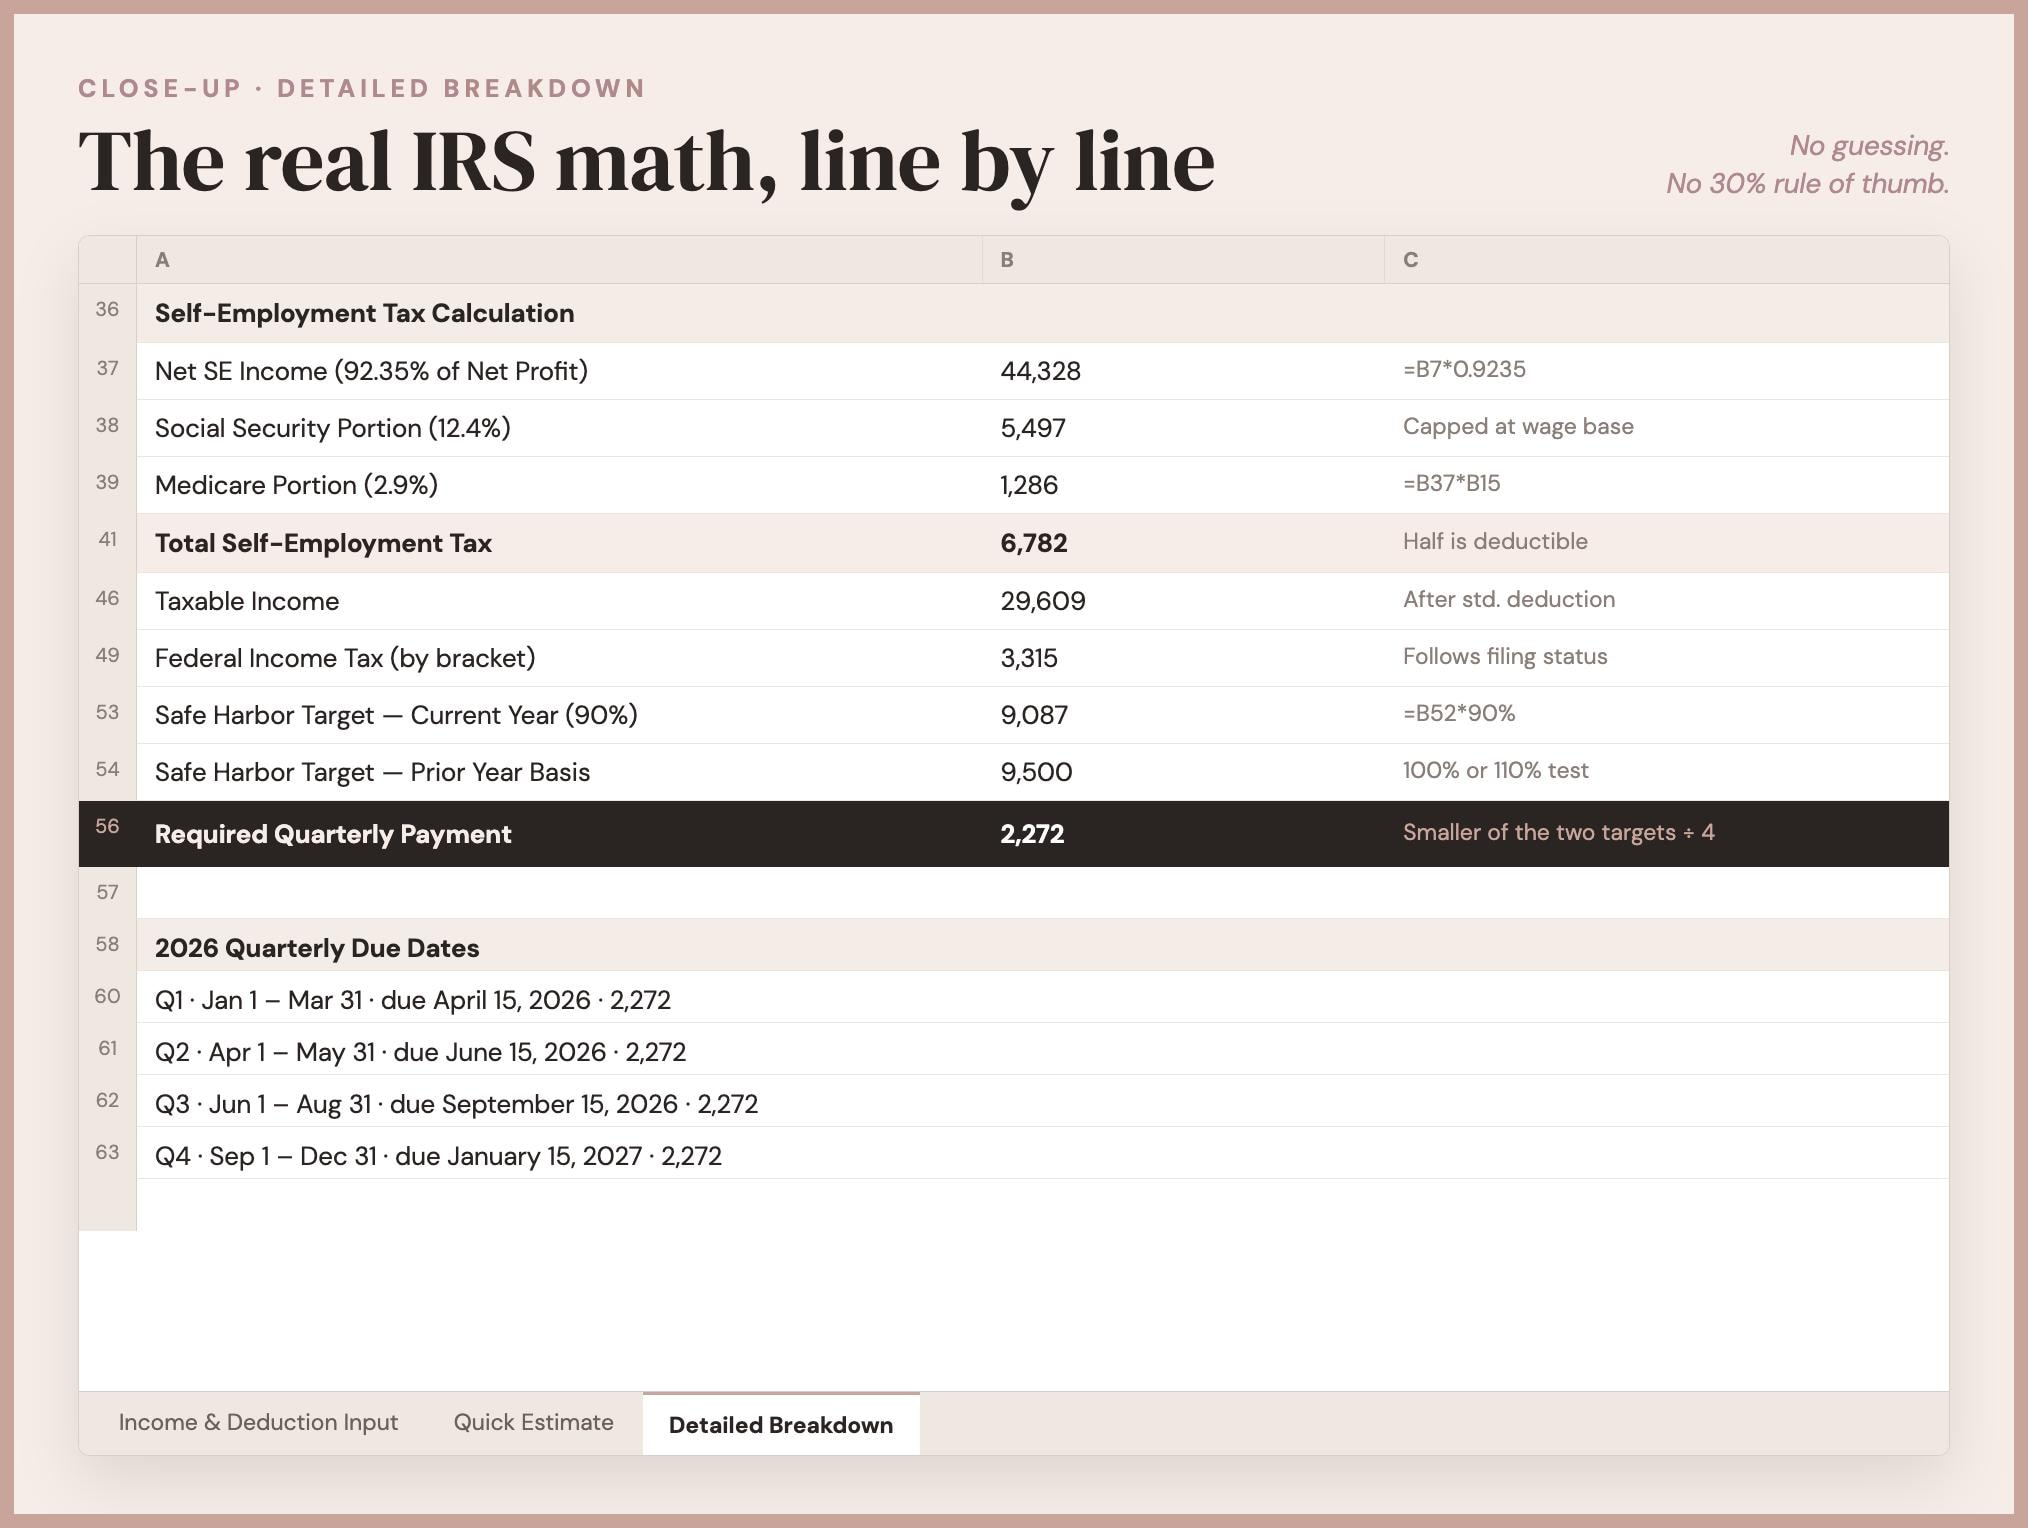Switch to the Income & Deduction Input tab
The image size is (2028, 1528).
click(258, 1423)
